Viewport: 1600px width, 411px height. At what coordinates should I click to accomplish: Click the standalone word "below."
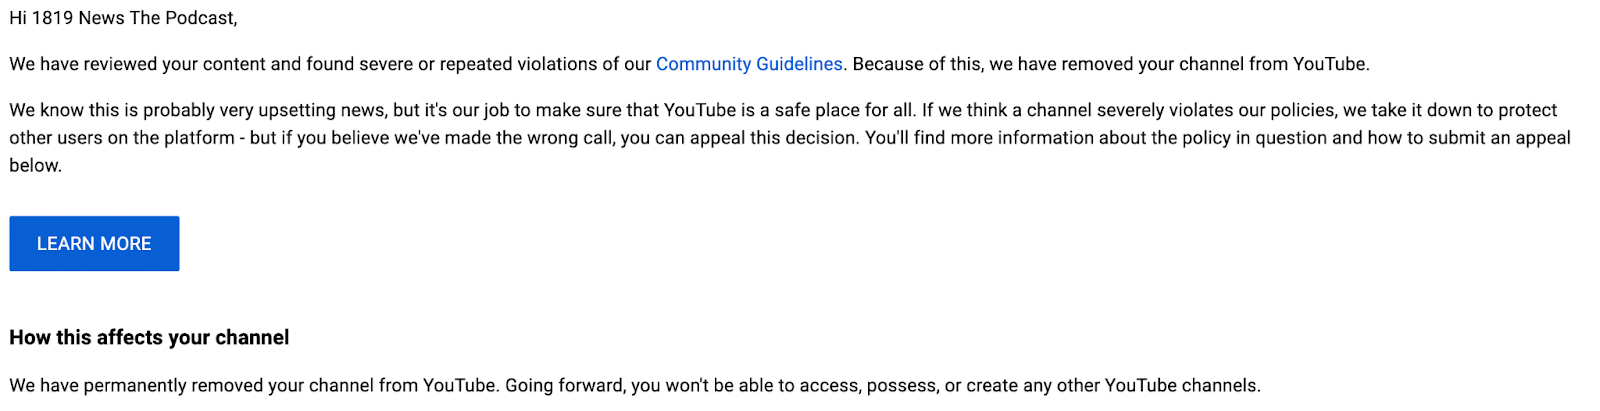click(36, 166)
